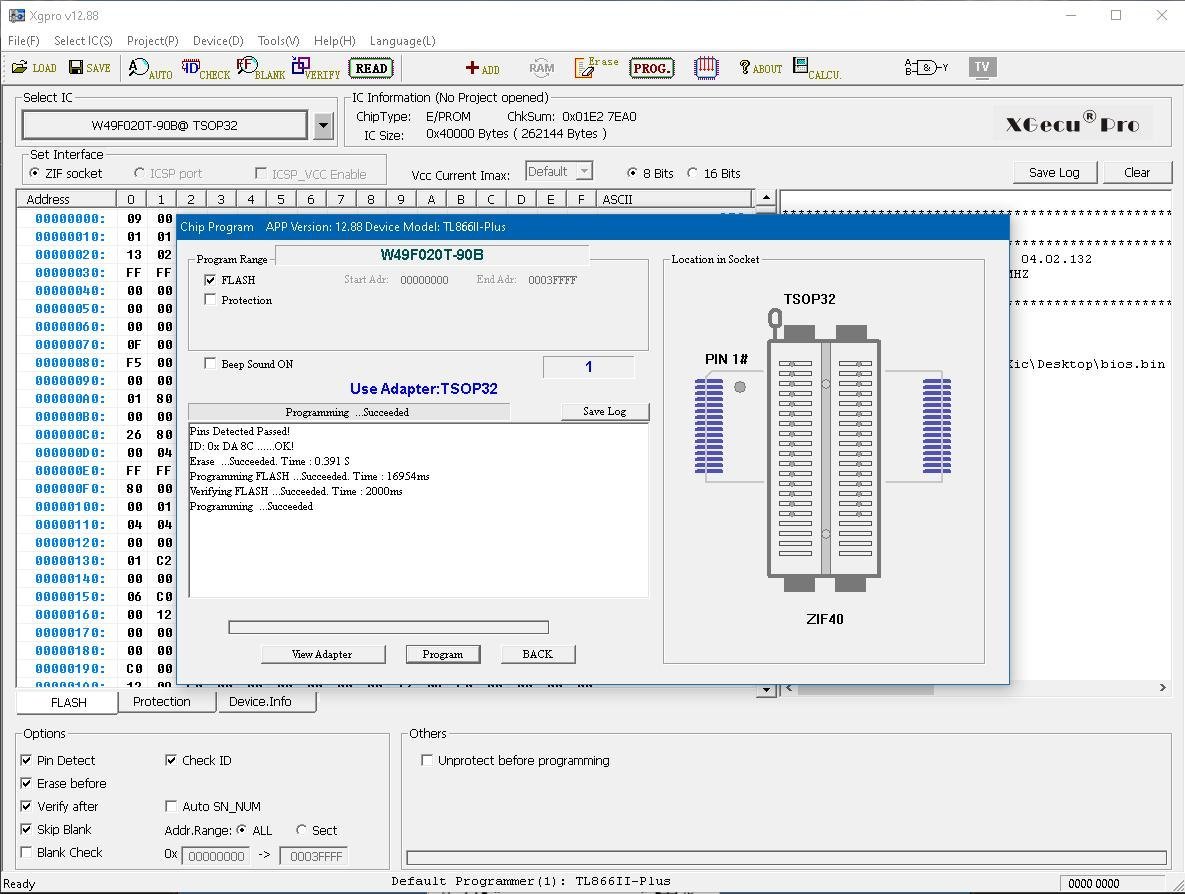Turn on Beep Sound ON checkbox

click(210, 363)
